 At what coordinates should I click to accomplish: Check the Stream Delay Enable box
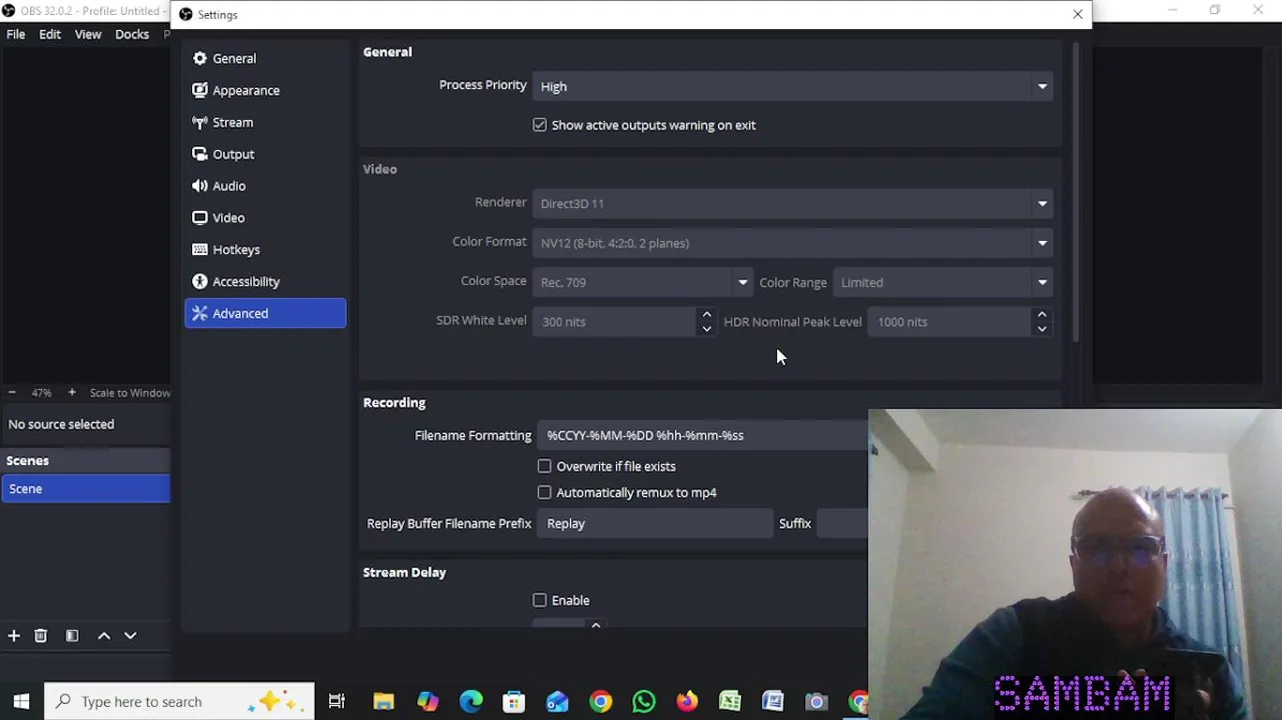click(540, 600)
